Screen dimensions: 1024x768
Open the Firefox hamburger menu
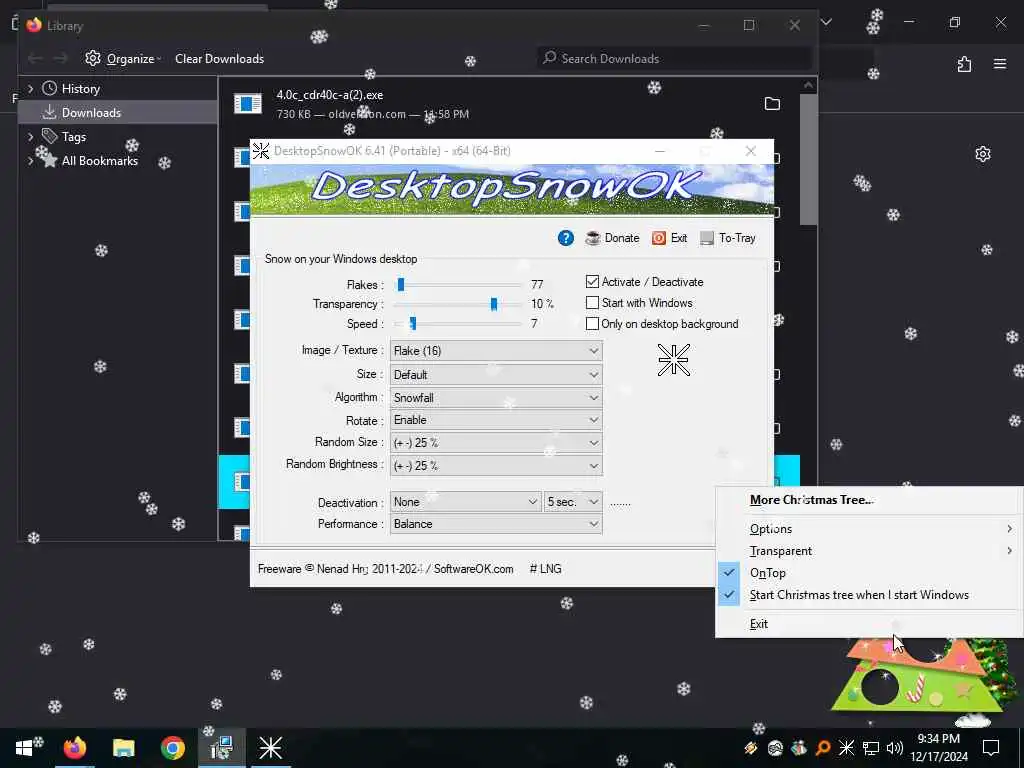[1000, 64]
